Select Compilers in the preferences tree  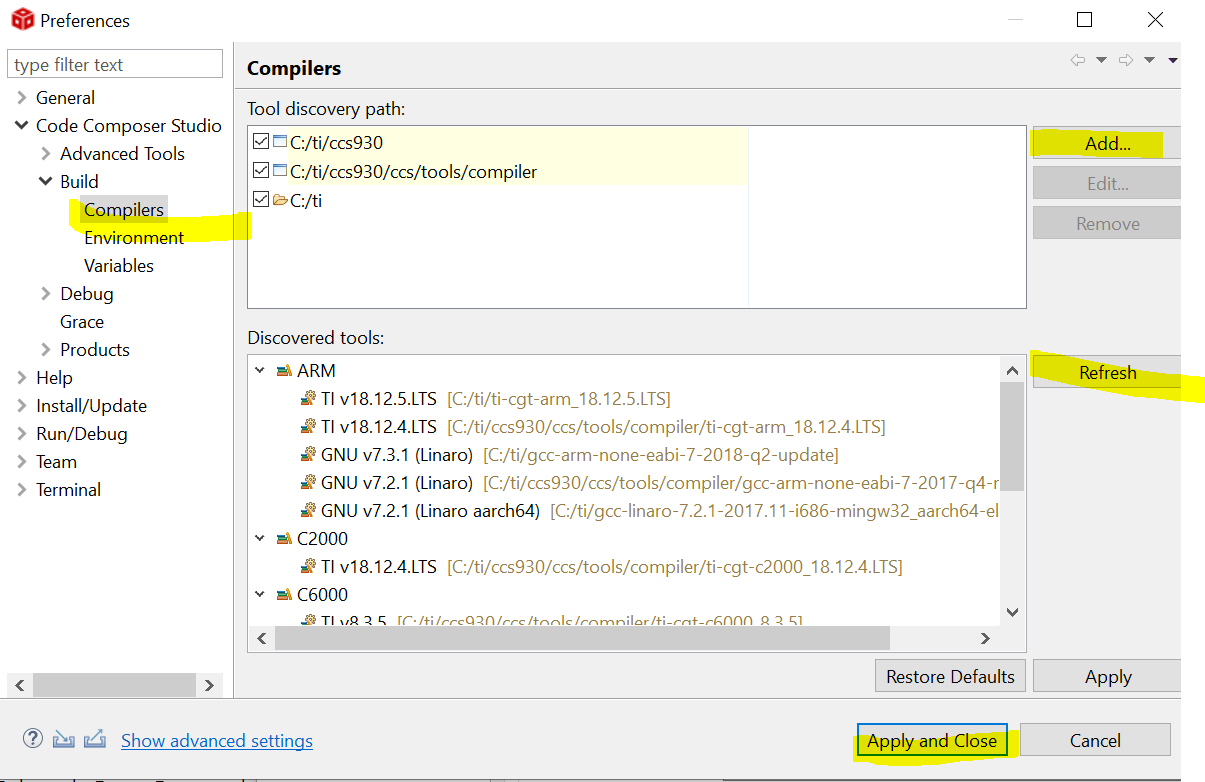point(124,210)
